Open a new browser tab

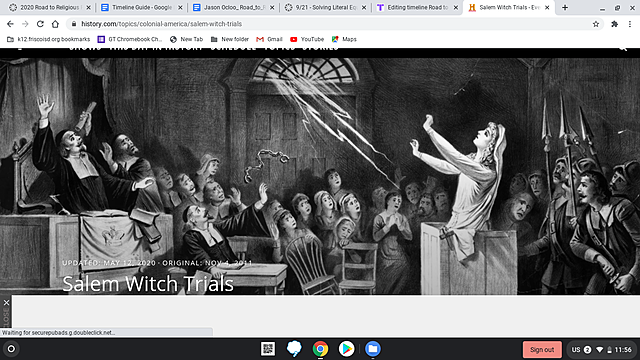tap(565, 7)
